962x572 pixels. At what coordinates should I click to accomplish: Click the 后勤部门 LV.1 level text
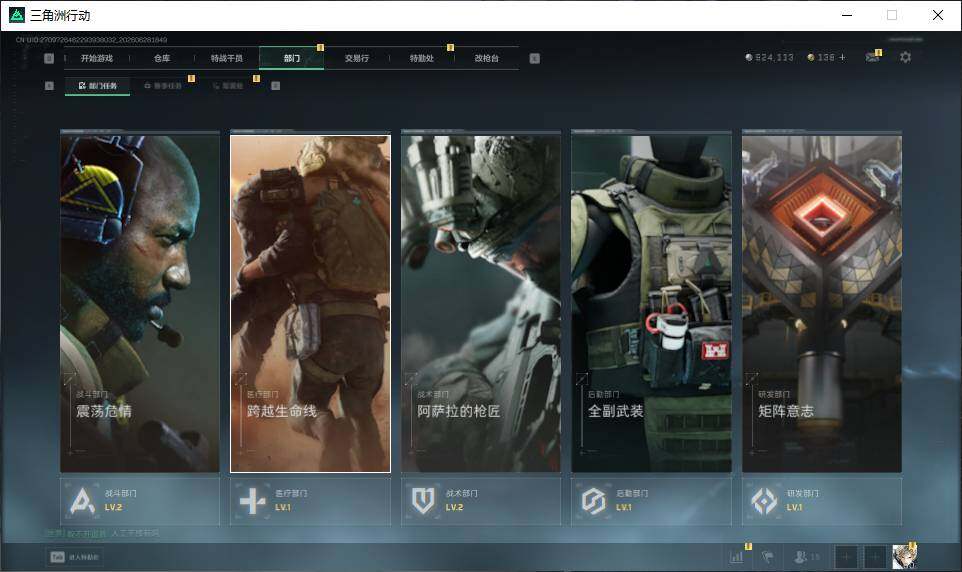point(624,508)
